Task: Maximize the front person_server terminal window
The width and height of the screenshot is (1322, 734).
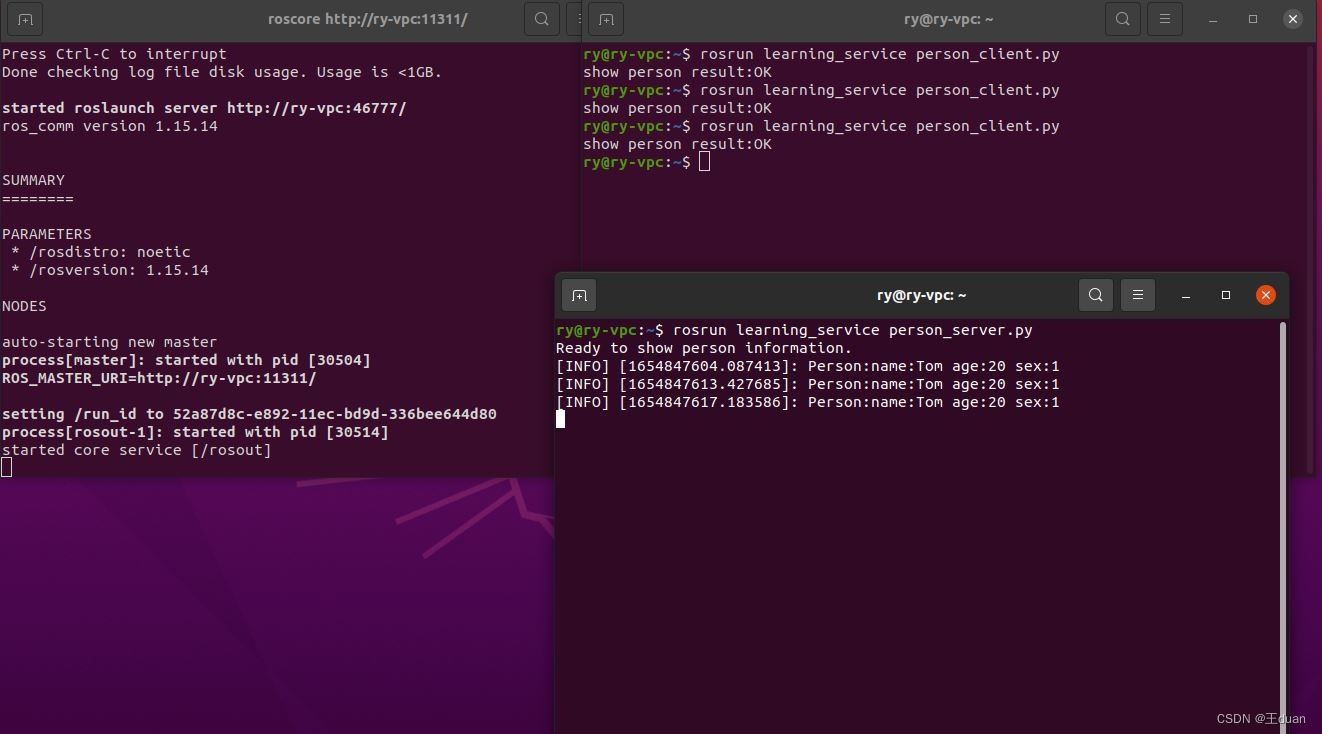Action: tap(1226, 295)
